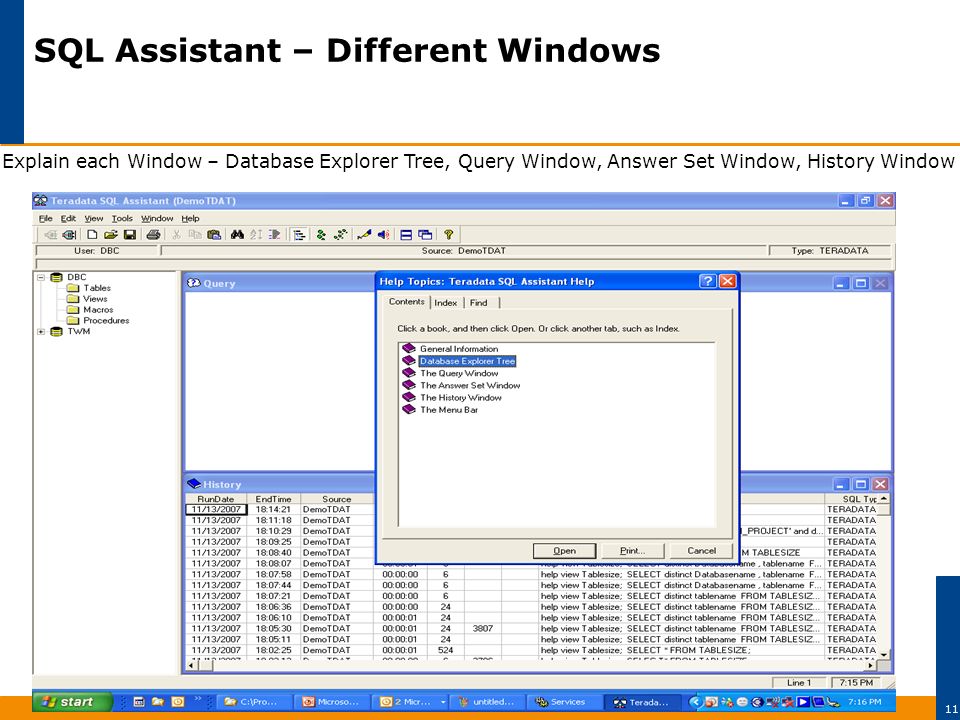Viewport: 960px width, 720px height.
Task: Open the Edit menu
Action: pos(68,219)
